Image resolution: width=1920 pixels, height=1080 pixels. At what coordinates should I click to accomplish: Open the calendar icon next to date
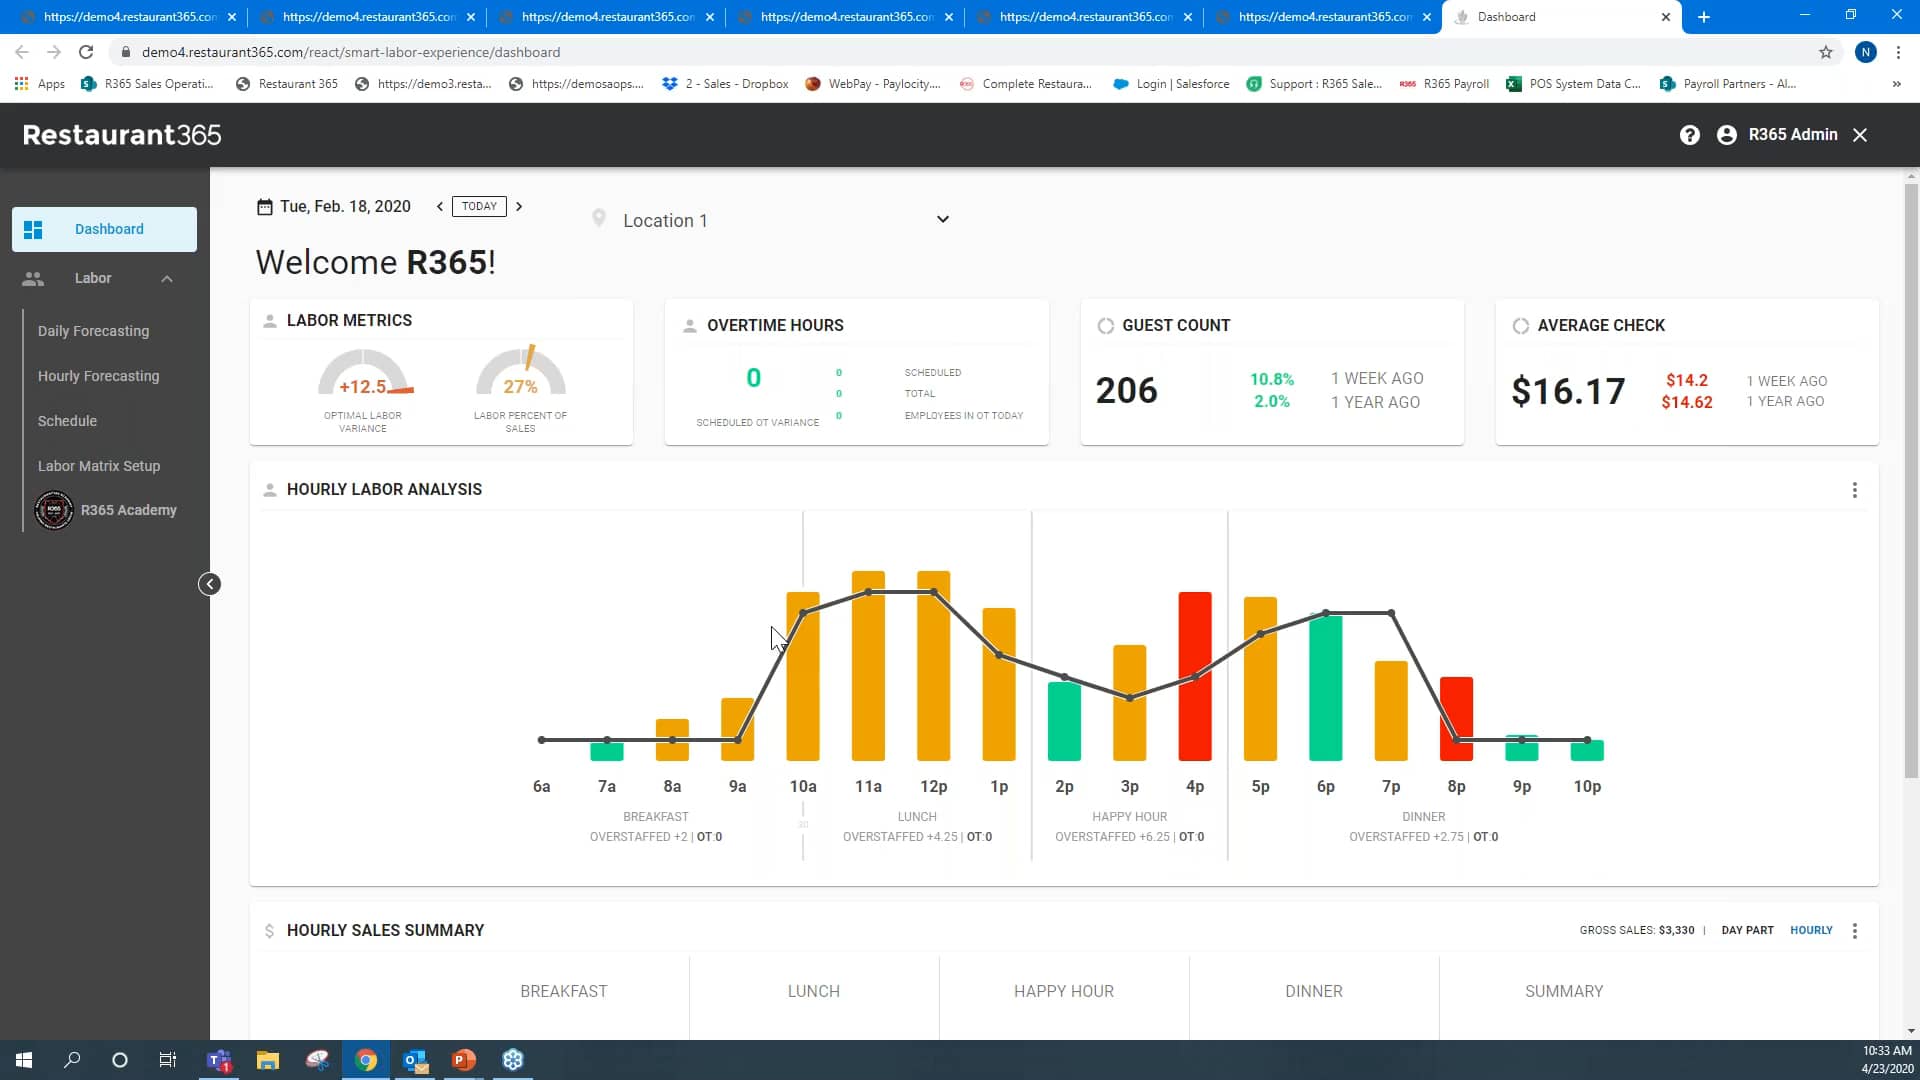point(264,206)
